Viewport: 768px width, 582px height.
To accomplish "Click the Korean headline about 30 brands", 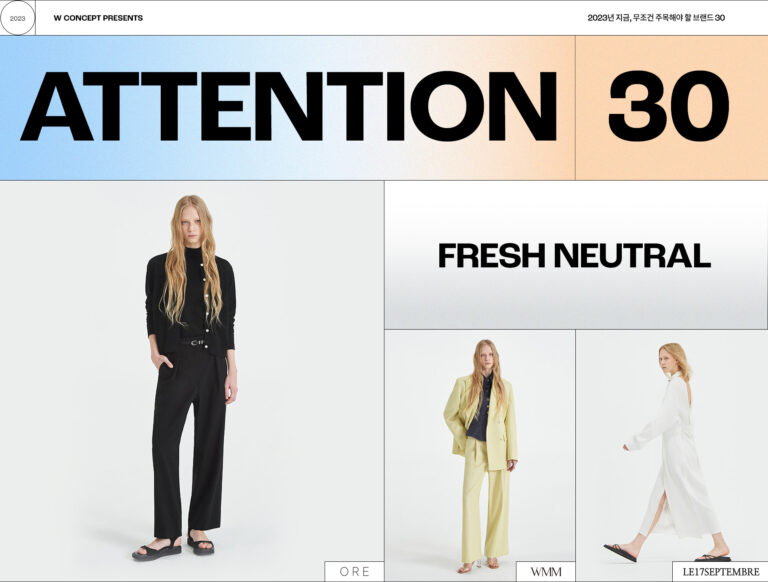I will tap(656, 18).
